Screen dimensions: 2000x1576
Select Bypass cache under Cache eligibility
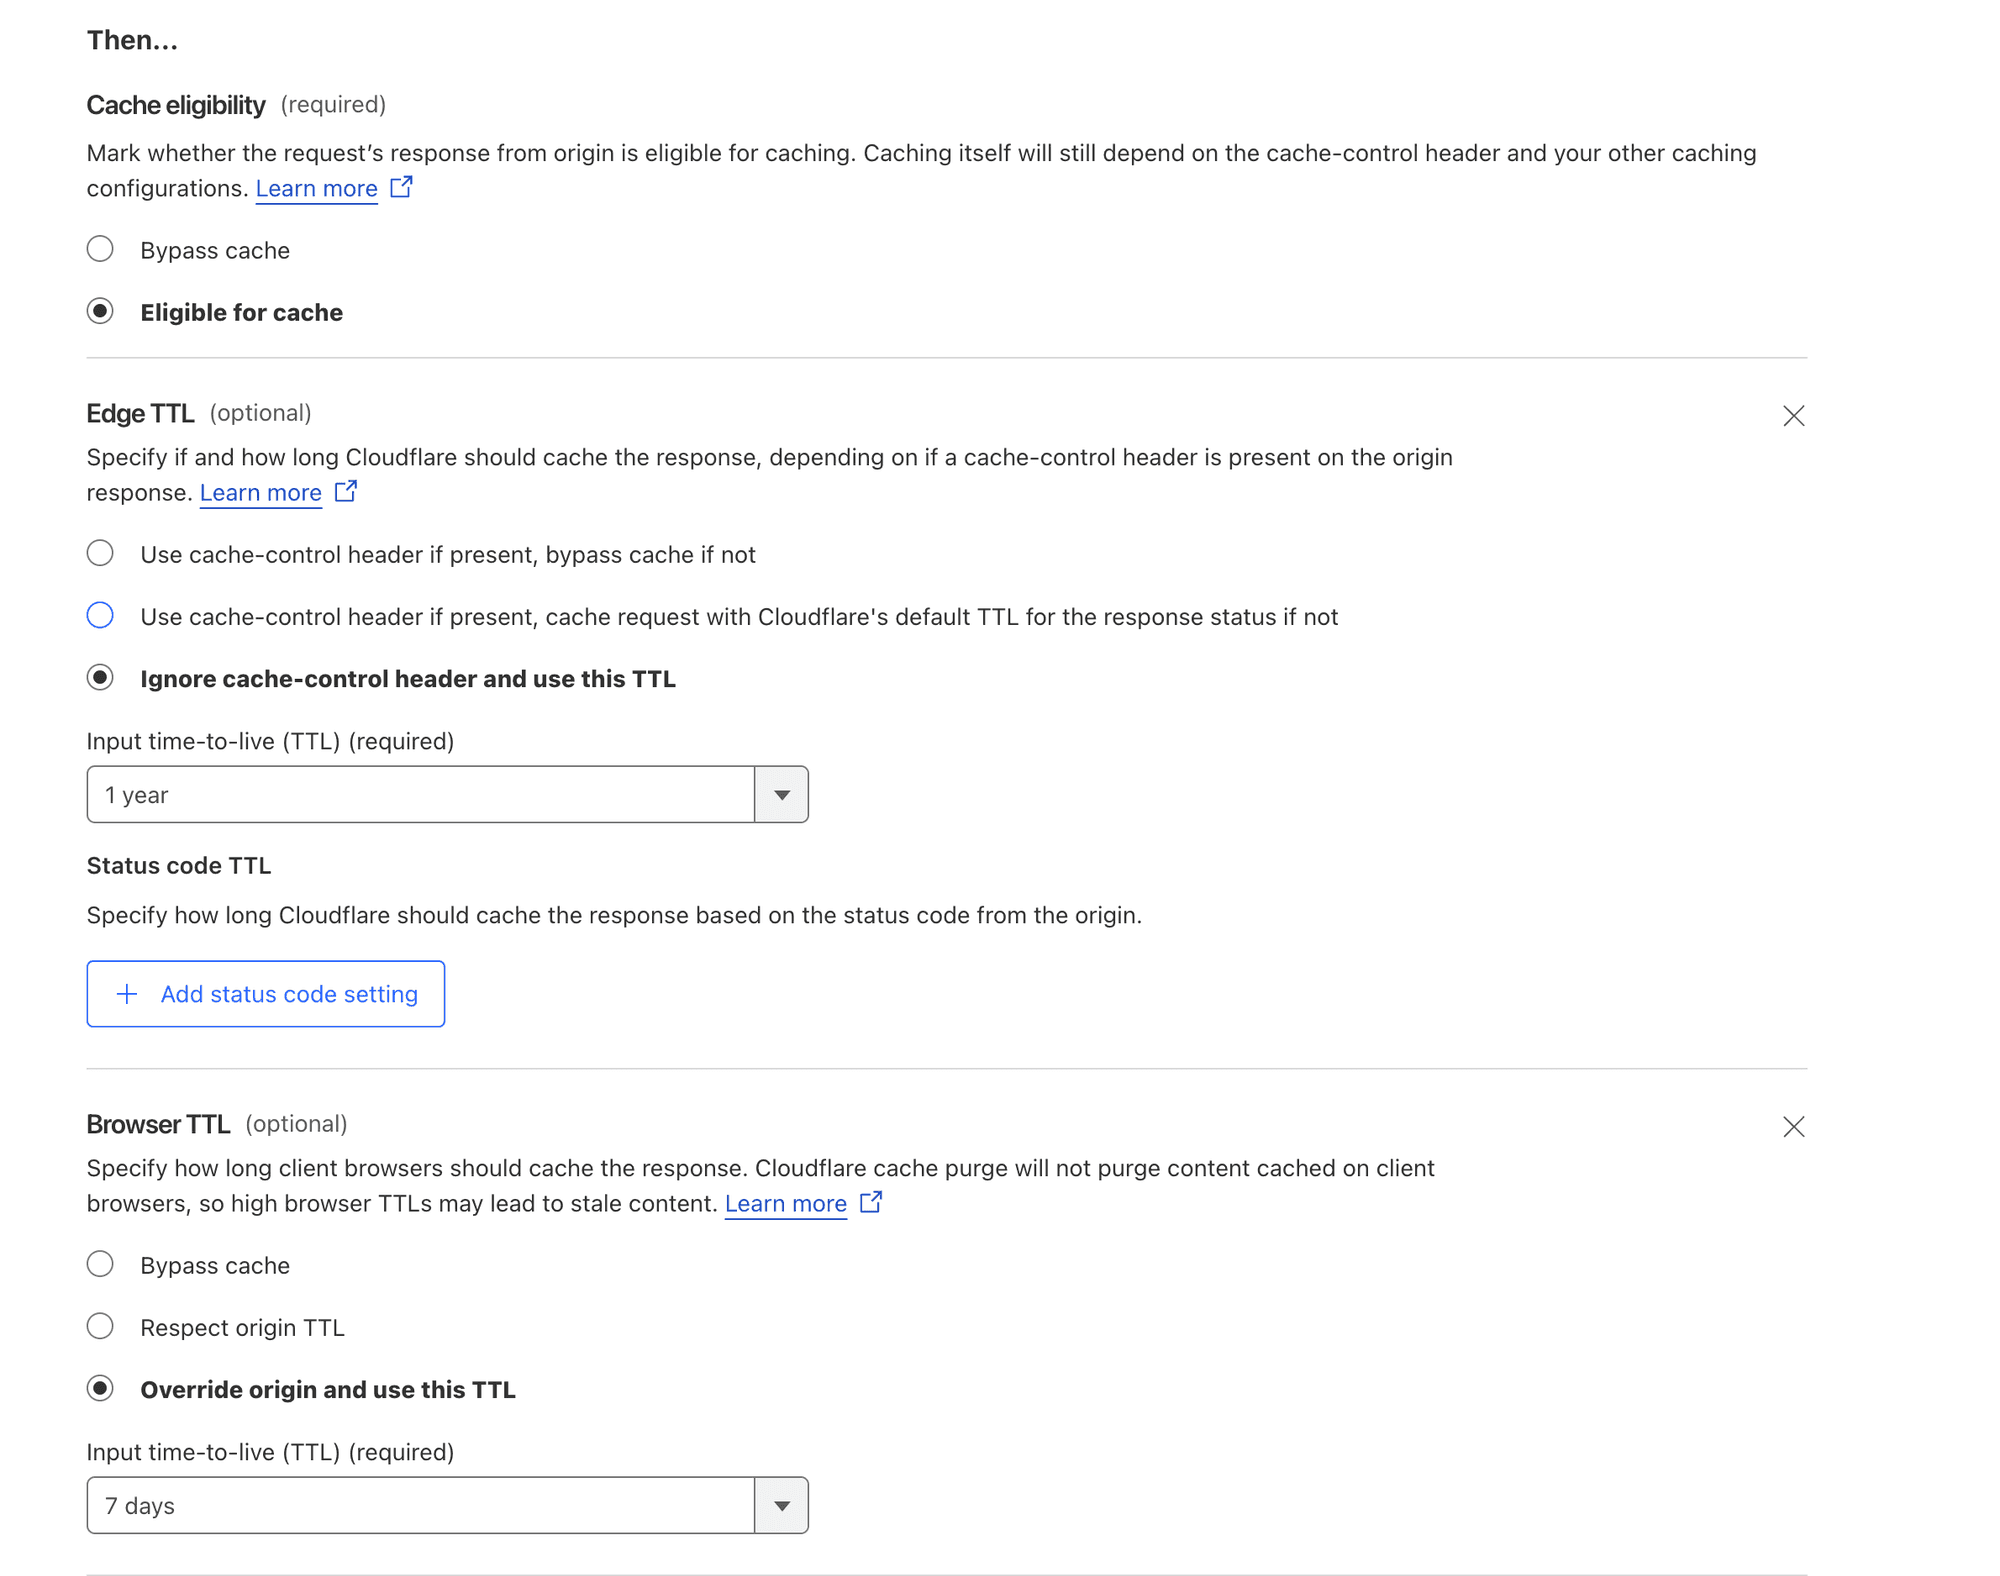tap(100, 249)
